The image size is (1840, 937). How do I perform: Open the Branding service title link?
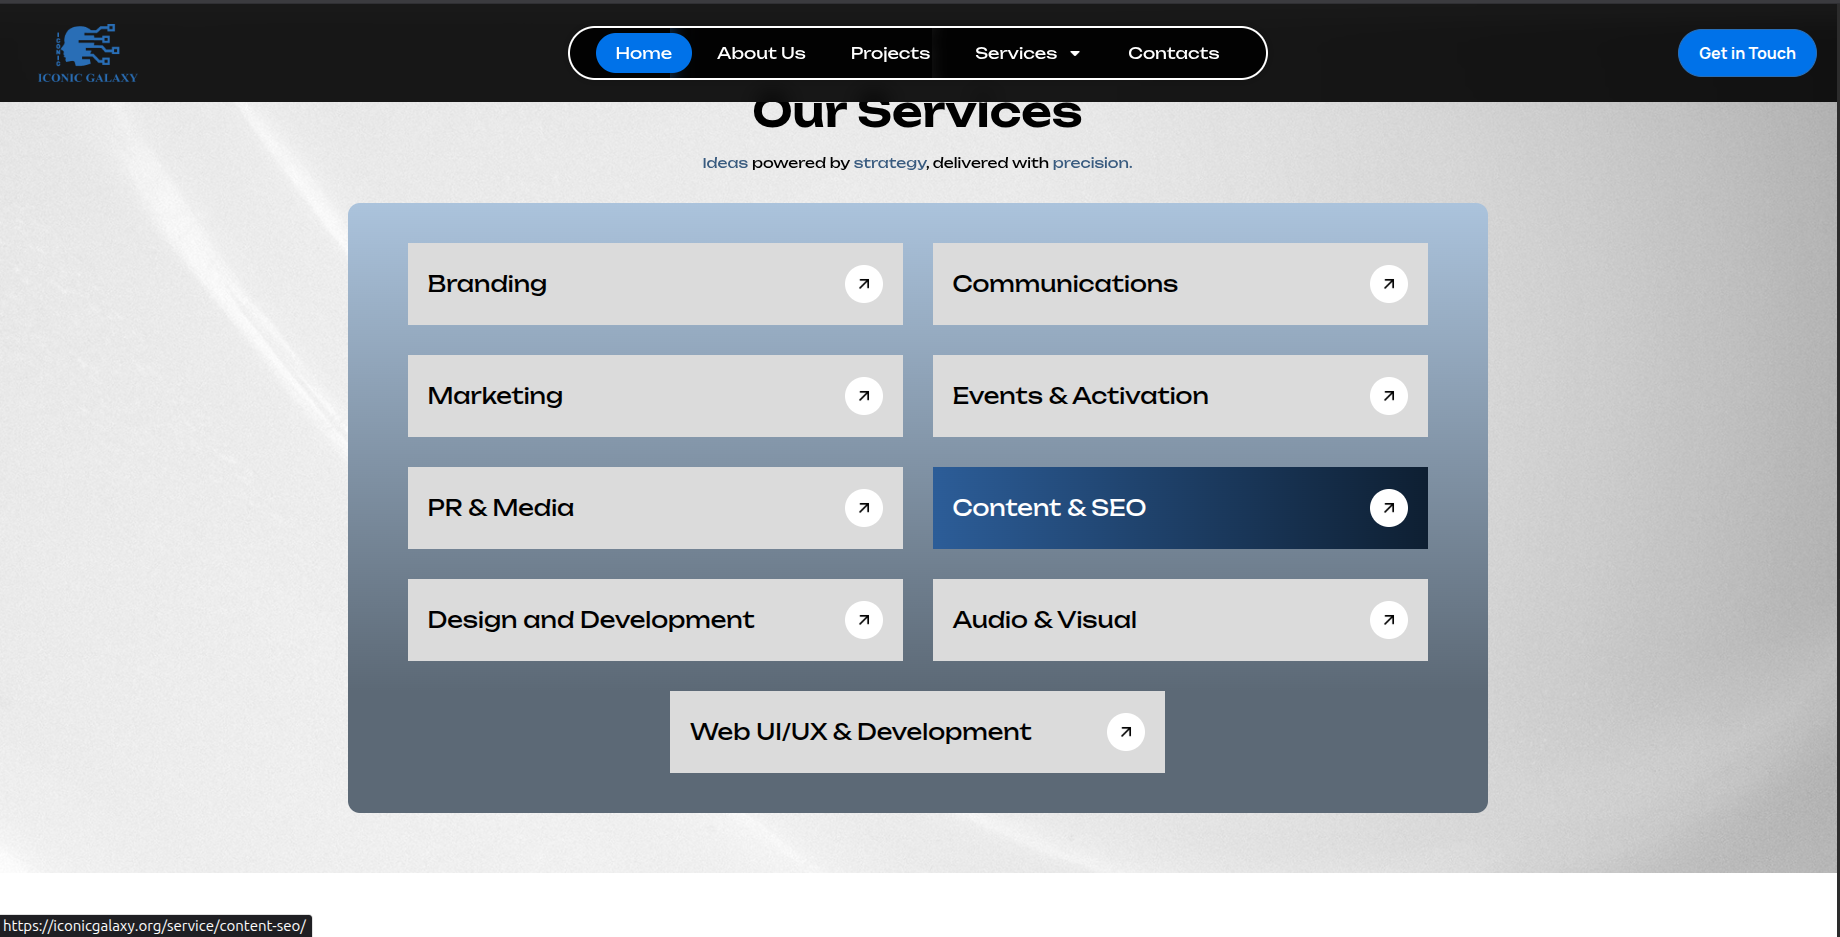pyautogui.click(x=487, y=284)
